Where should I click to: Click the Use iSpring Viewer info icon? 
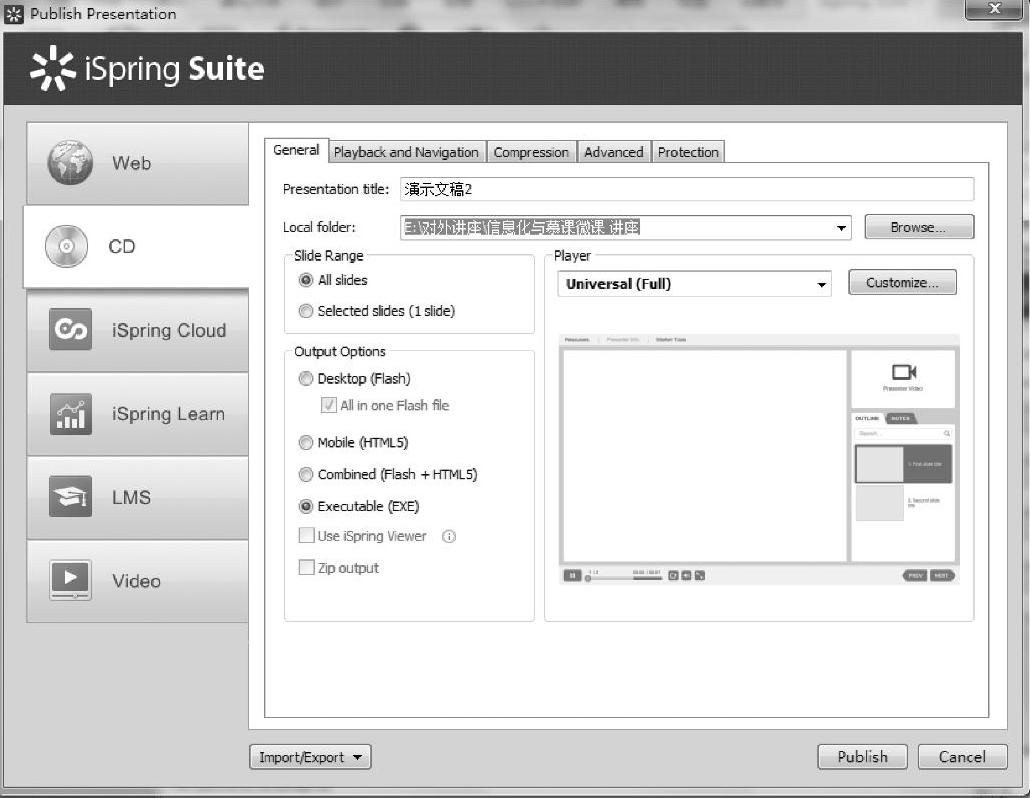(x=449, y=537)
